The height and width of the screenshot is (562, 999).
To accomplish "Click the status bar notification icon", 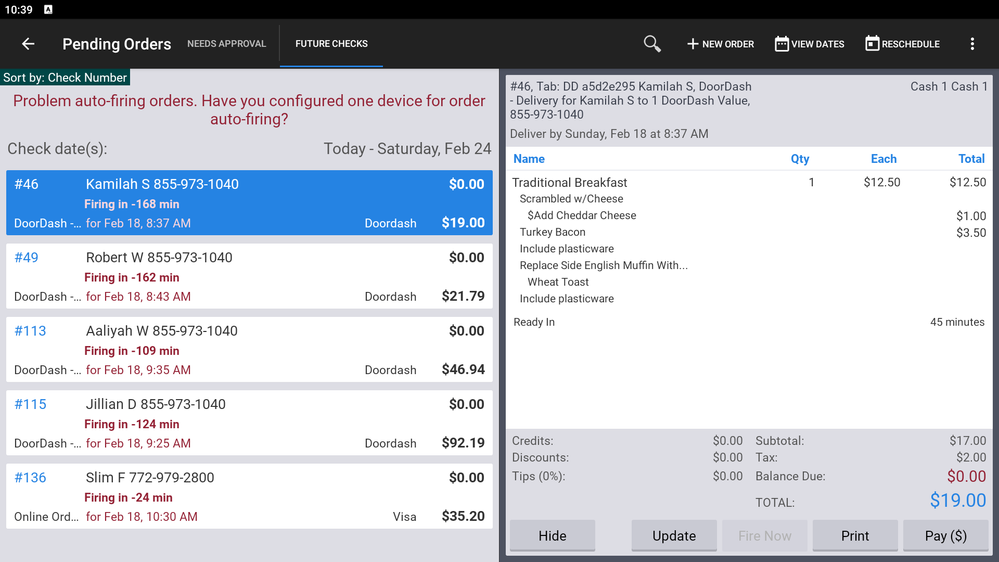I will click(x=48, y=9).
